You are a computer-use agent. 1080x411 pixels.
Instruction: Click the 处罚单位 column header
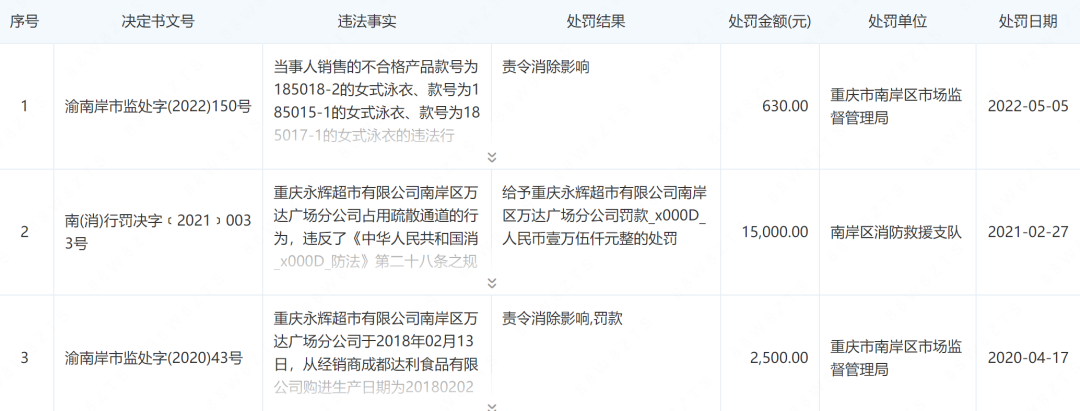pos(897,21)
